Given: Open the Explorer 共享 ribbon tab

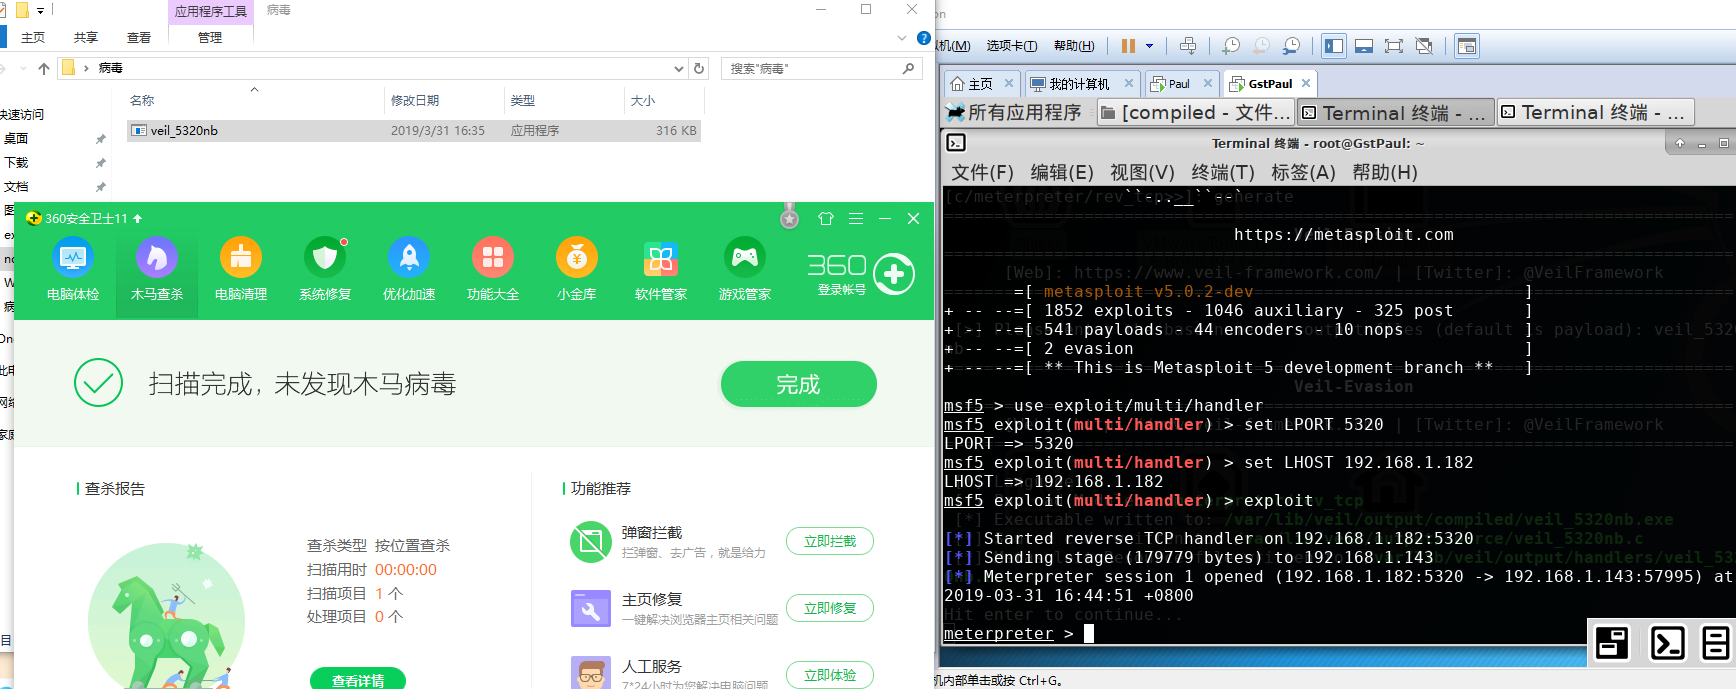Looking at the screenshot, I should click(86, 37).
